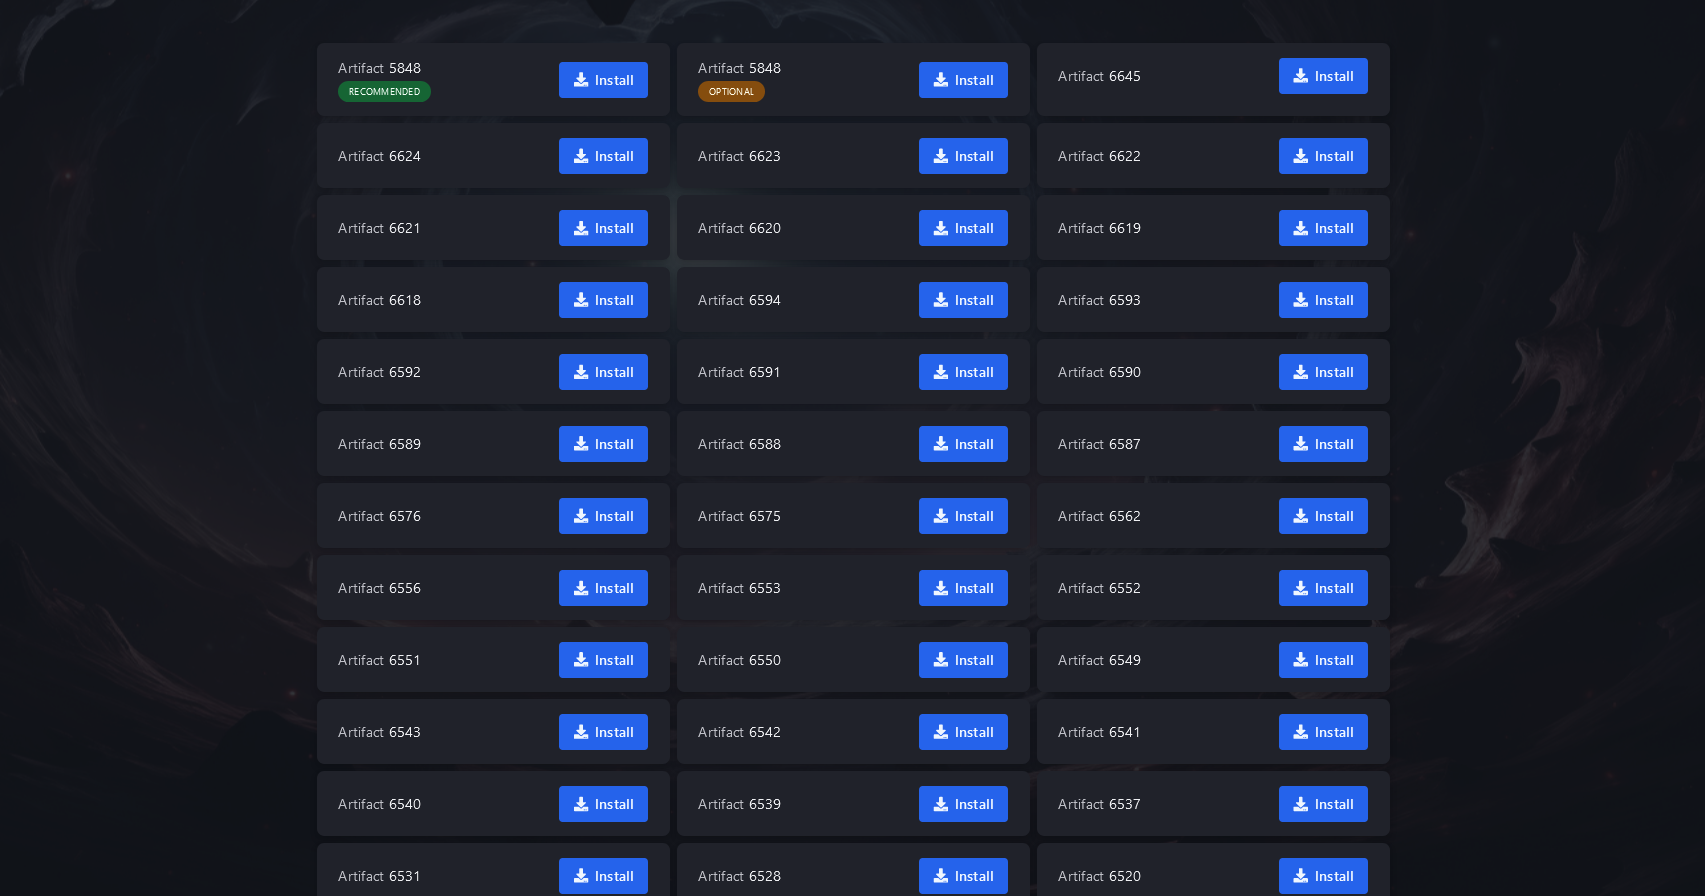Viewport: 1705px width, 896px height.
Task: Select the 'Artifact 6619' label
Action: coord(1099,228)
